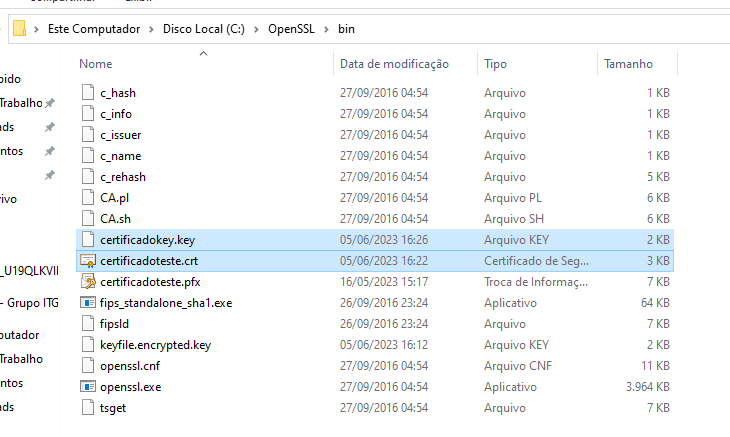Click the c_hash file icon
This screenshot has width=730, height=437.
88,93
